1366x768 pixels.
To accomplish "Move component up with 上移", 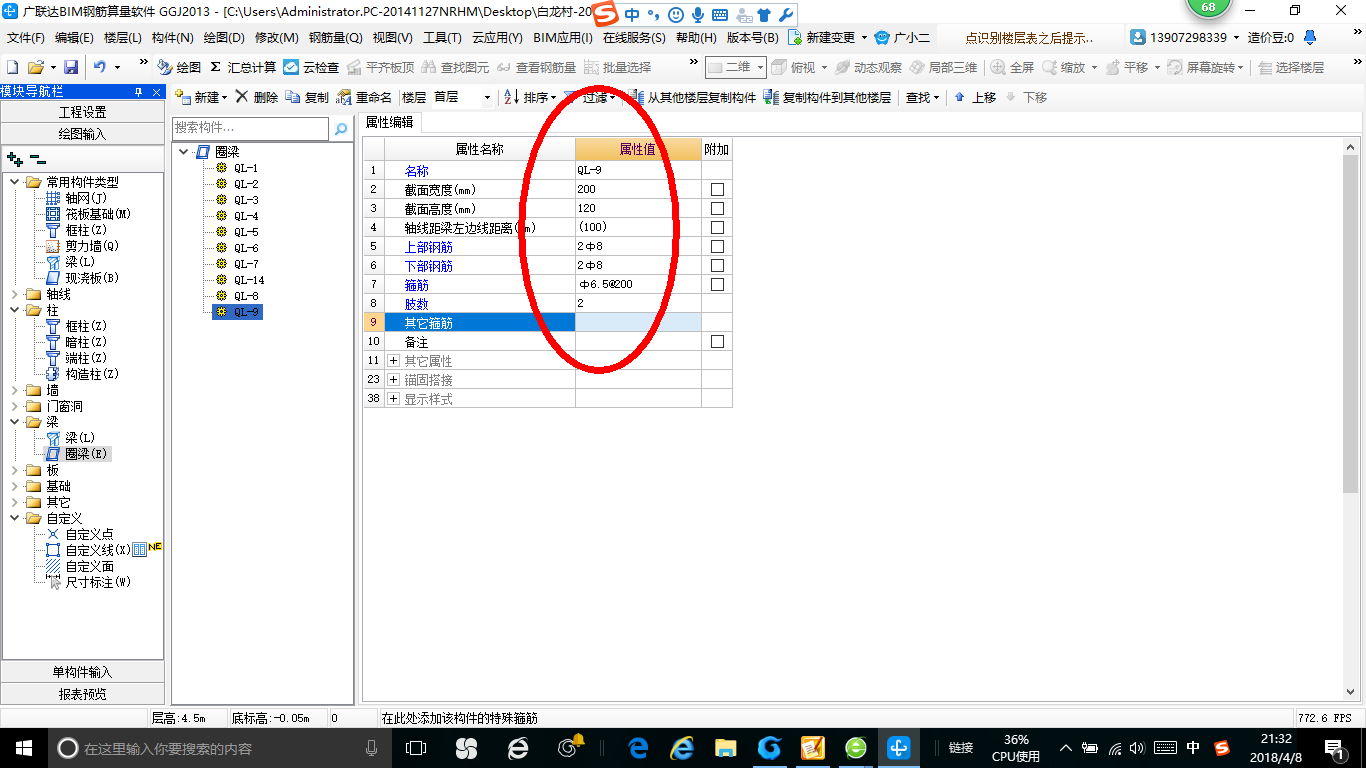I will pyautogui.click(x=975, y=97).
